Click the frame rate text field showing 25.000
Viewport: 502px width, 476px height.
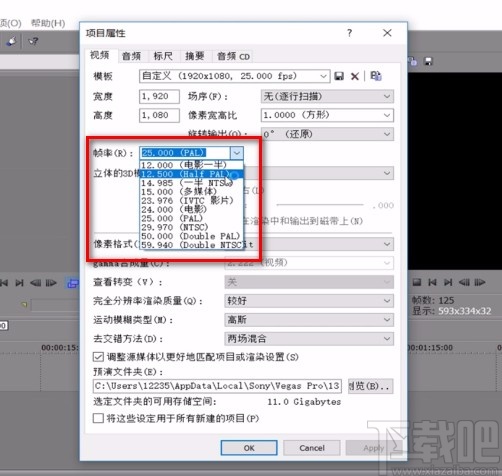185,153
